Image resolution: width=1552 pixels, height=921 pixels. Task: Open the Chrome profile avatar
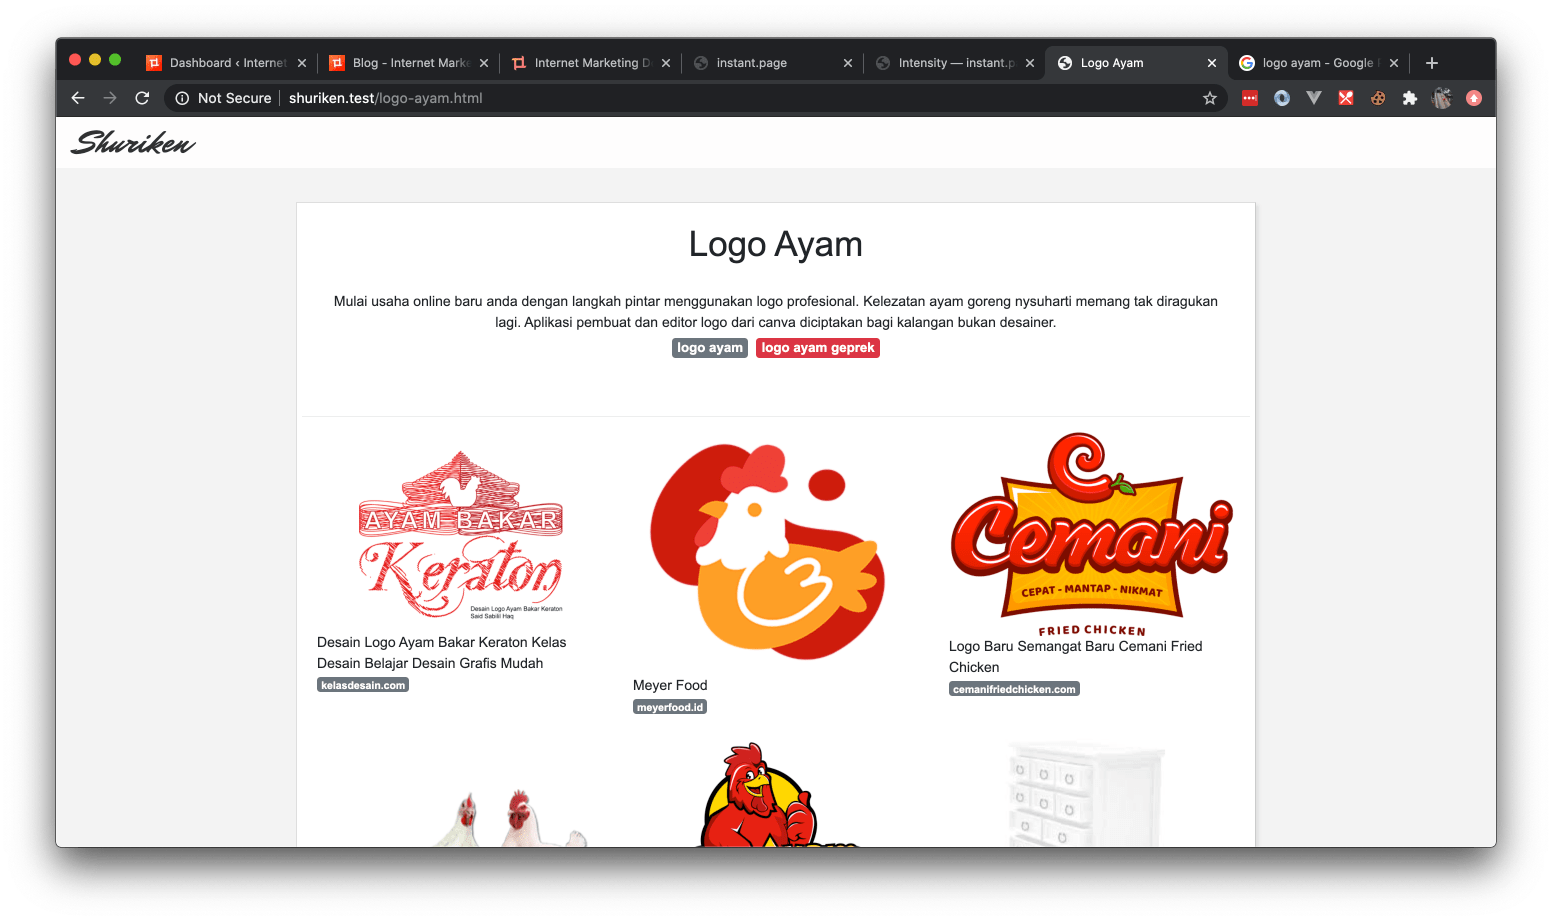[1442, 98]
